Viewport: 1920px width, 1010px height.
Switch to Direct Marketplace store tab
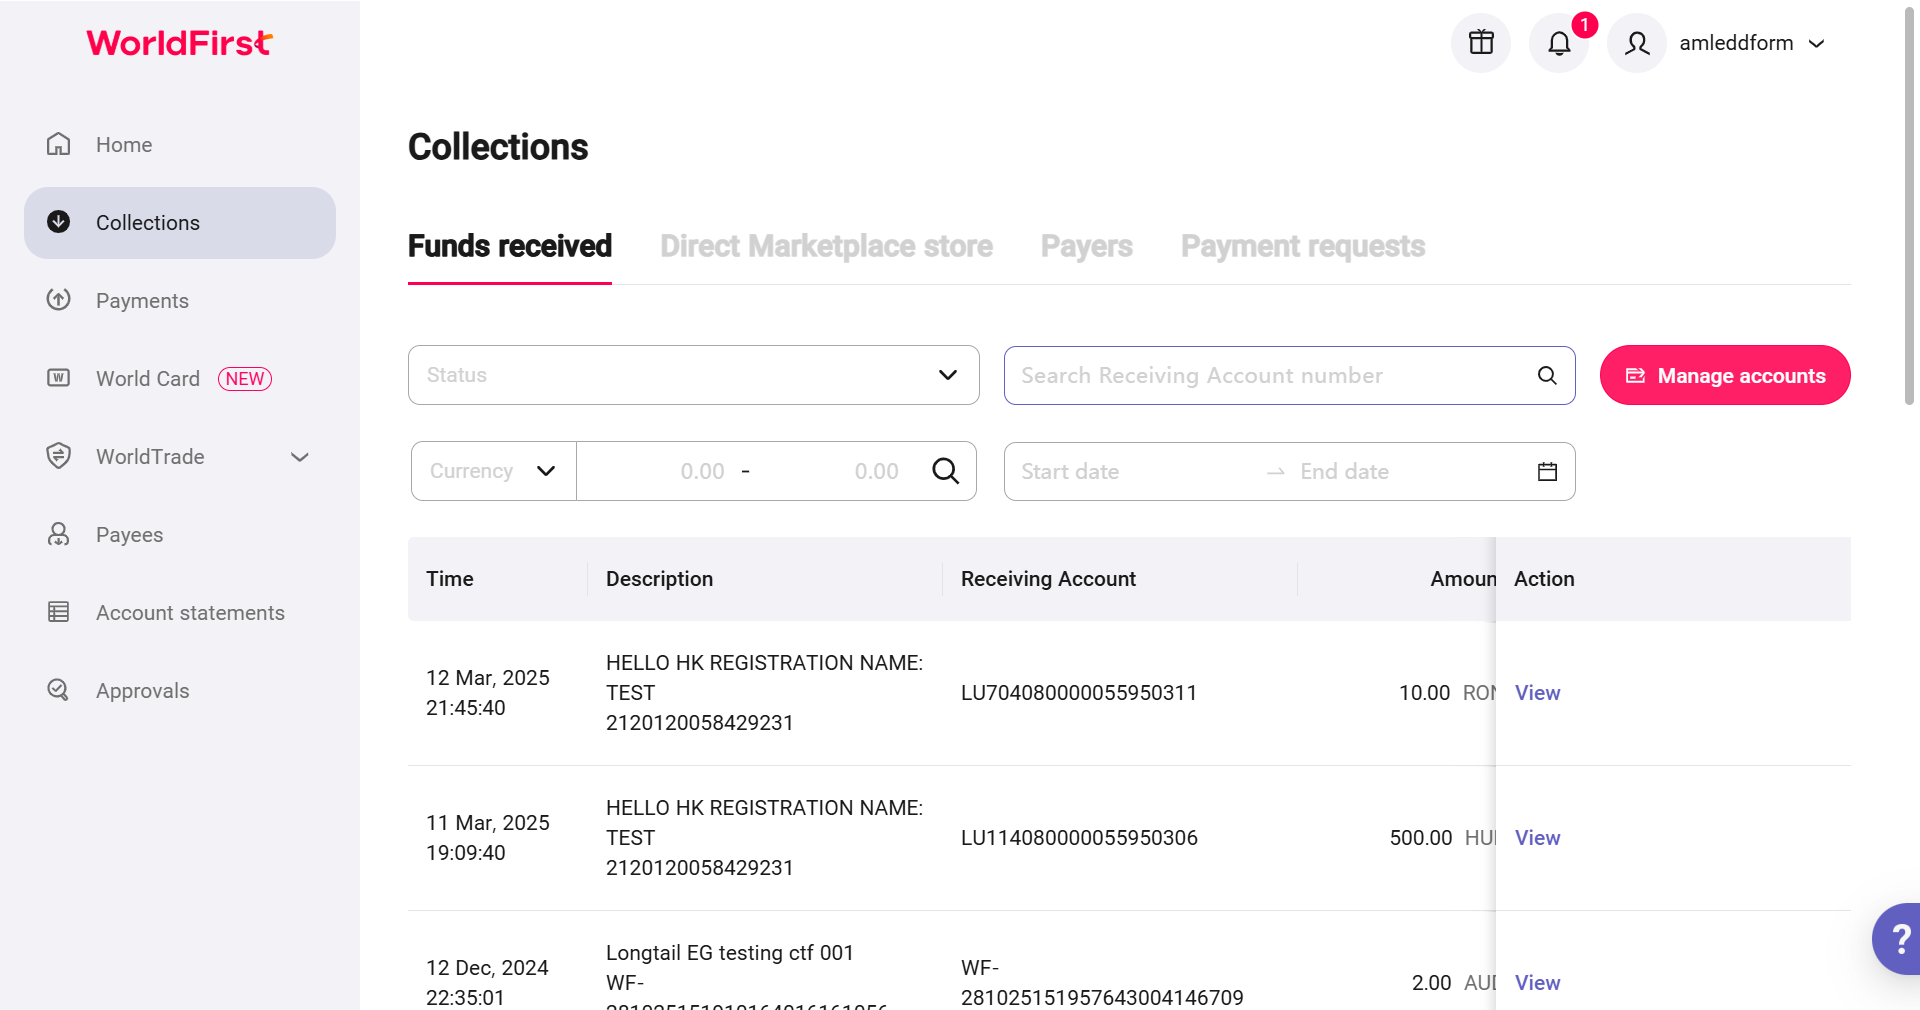pyautogui.click(x=826, y=246)
